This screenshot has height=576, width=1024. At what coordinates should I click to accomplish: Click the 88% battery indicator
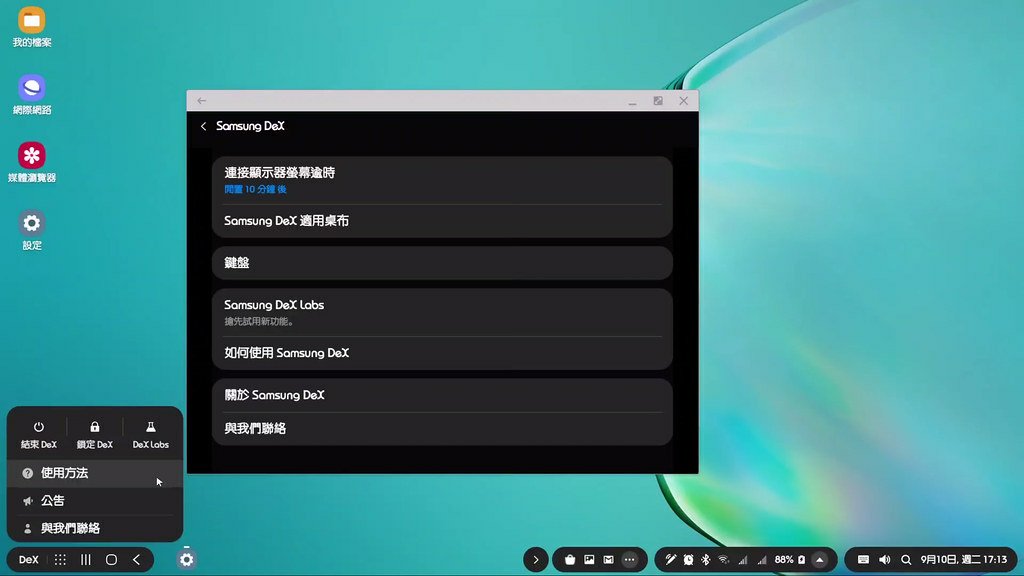790,560
